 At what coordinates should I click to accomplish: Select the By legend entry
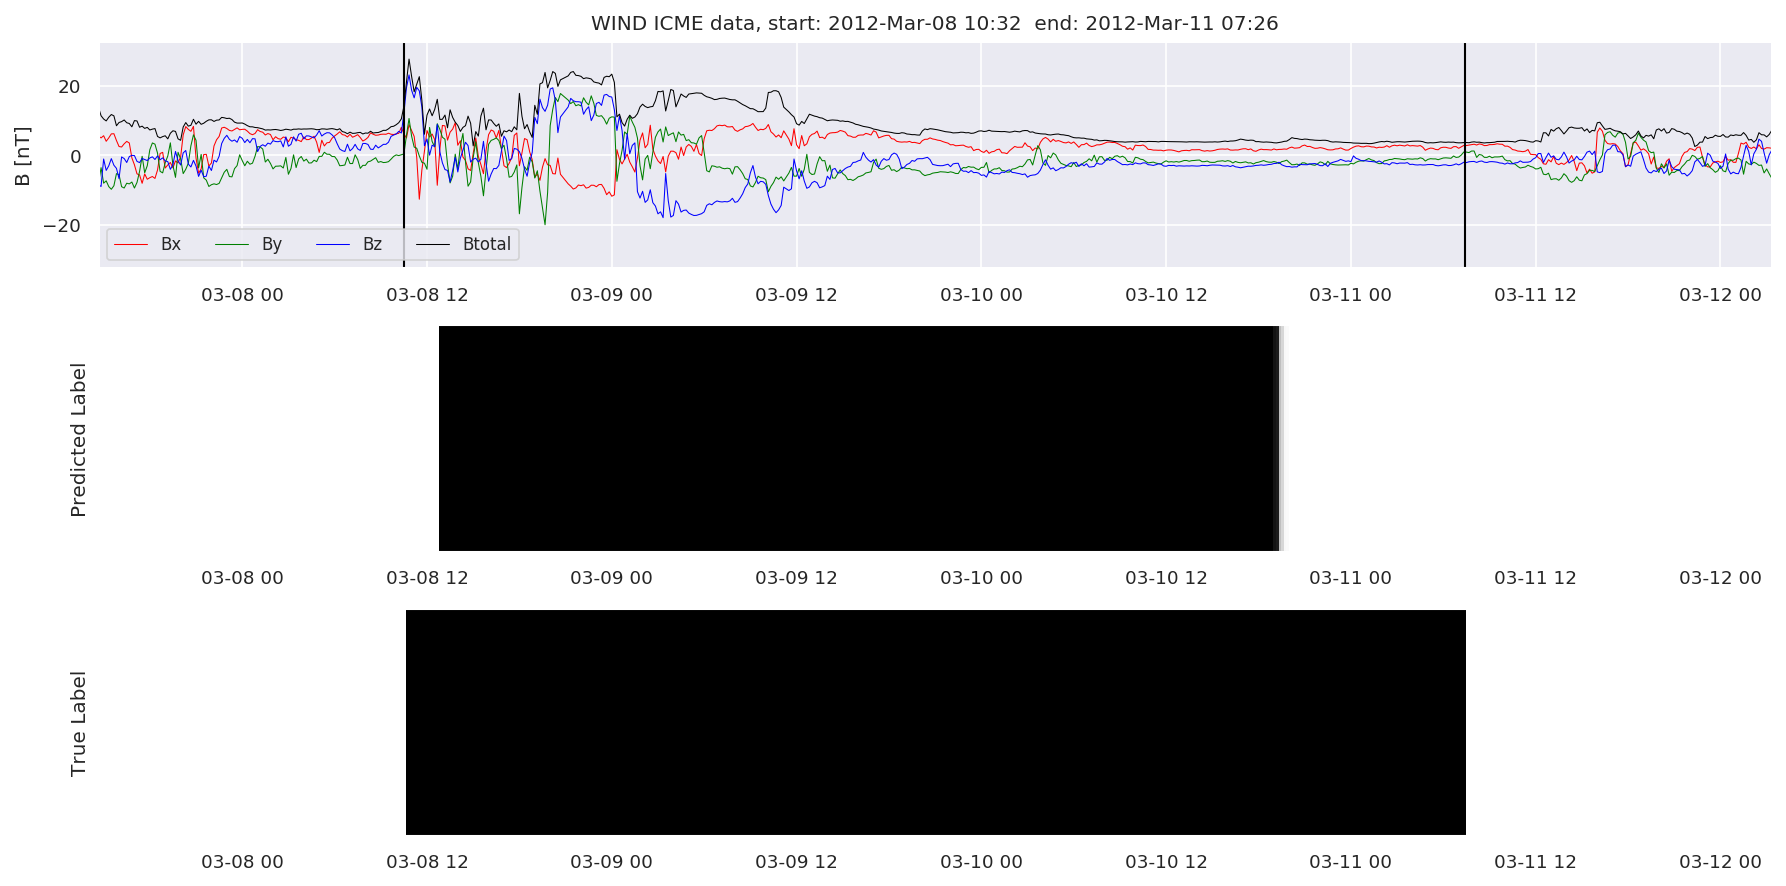point(248,244)
